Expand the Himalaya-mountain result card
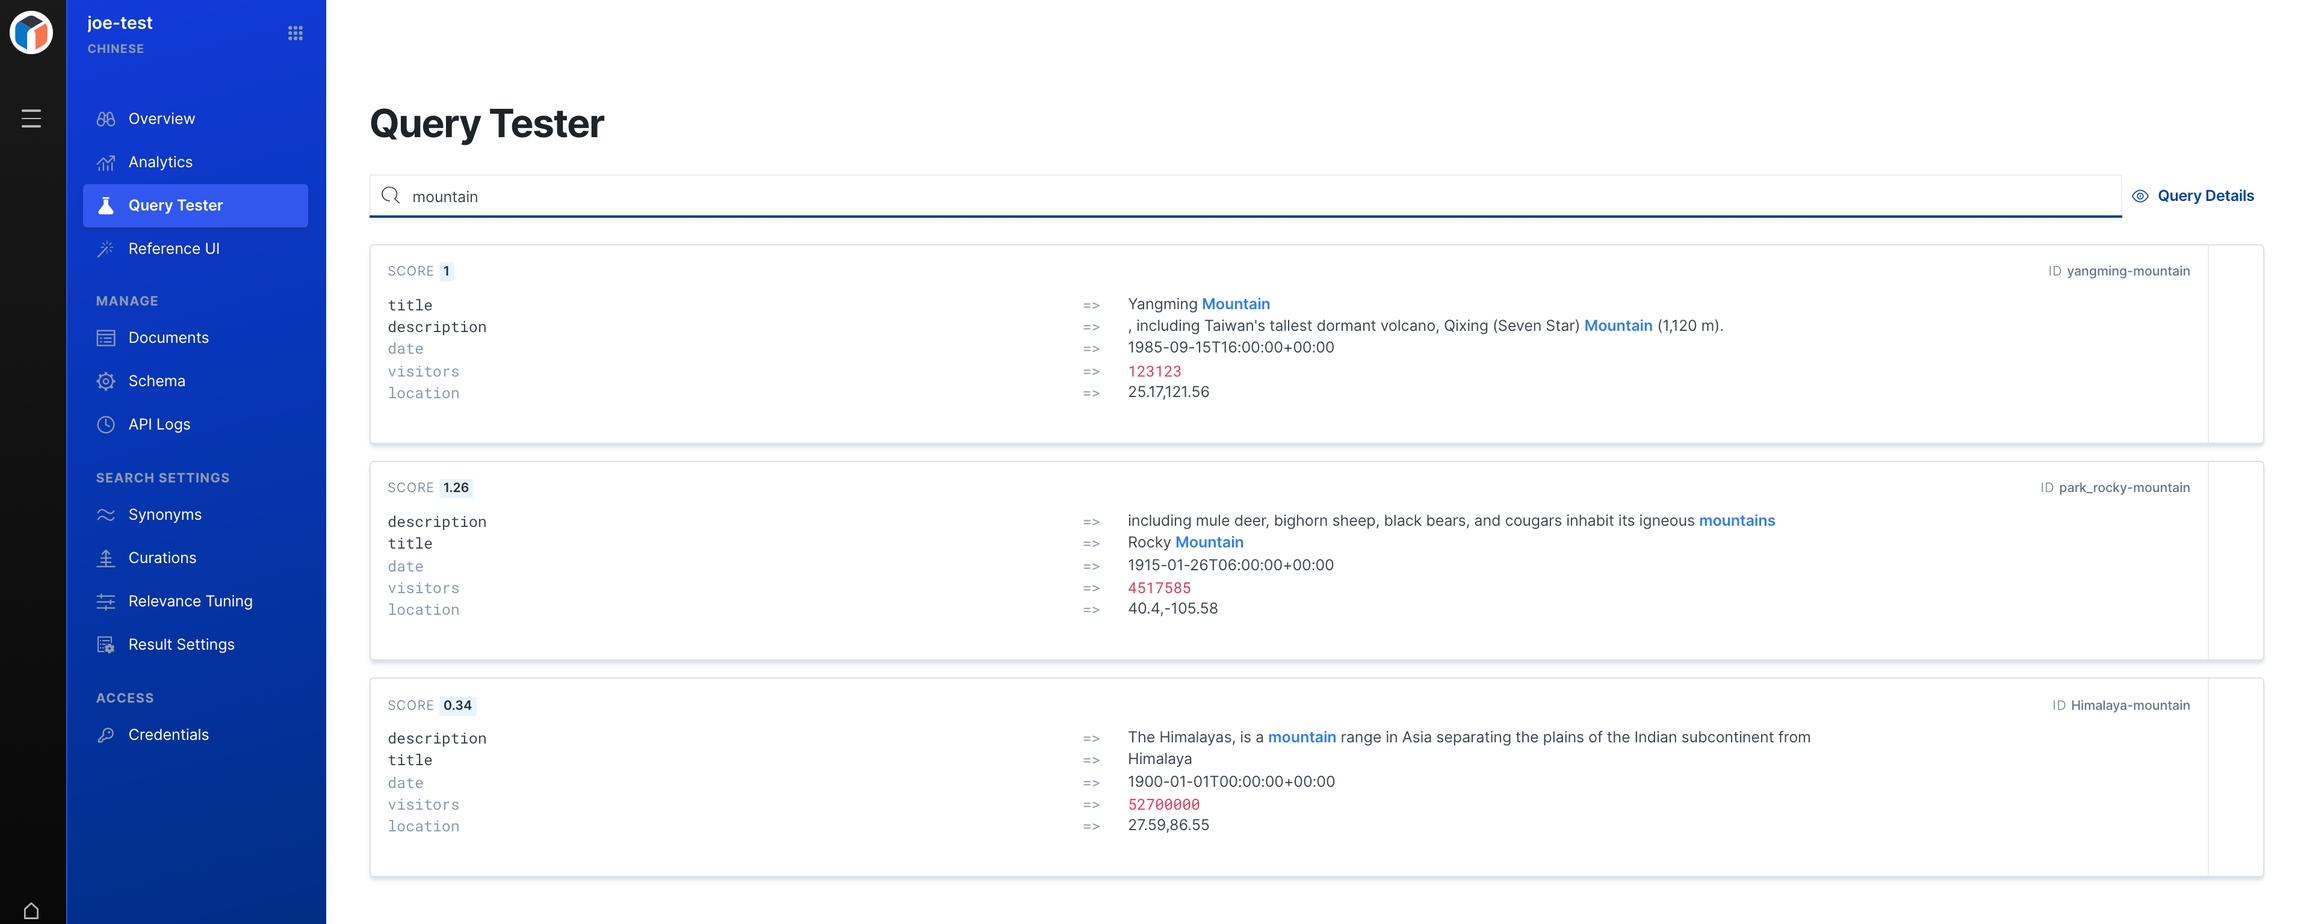Screen dimensions: 2304x924 click(x=2235, y=778)
